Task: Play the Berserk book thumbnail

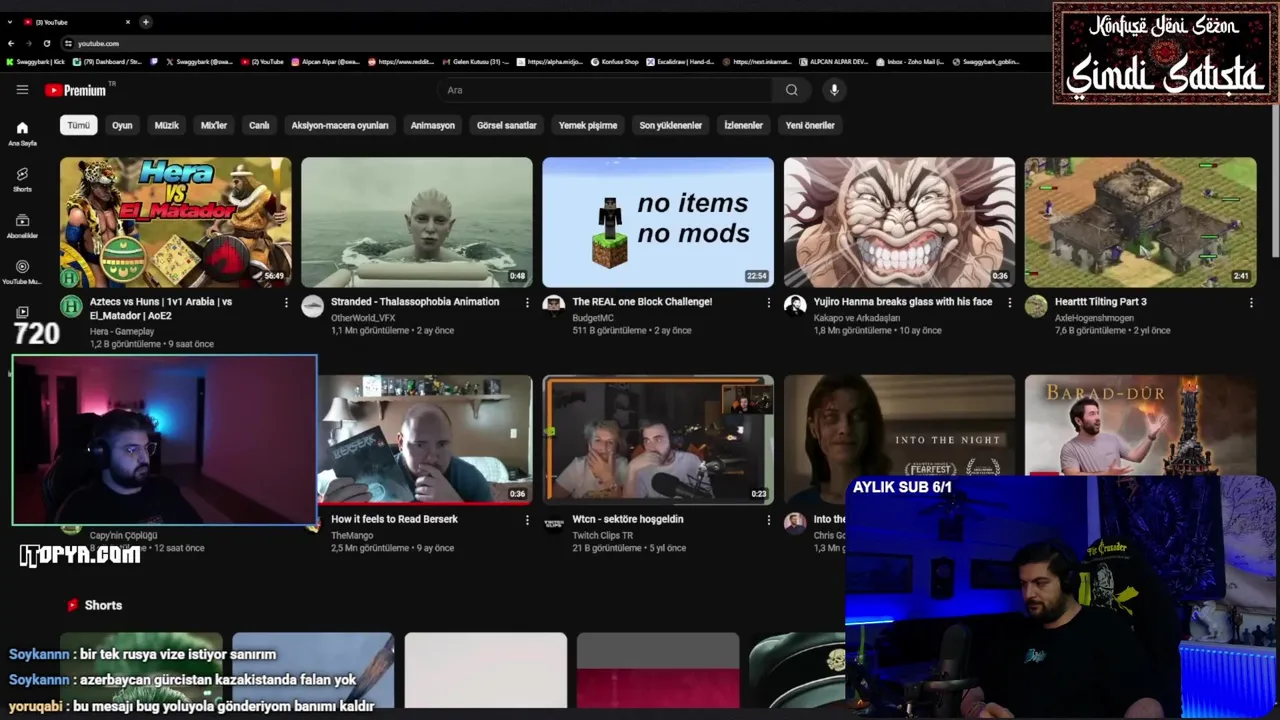Action: click(425, 440)
